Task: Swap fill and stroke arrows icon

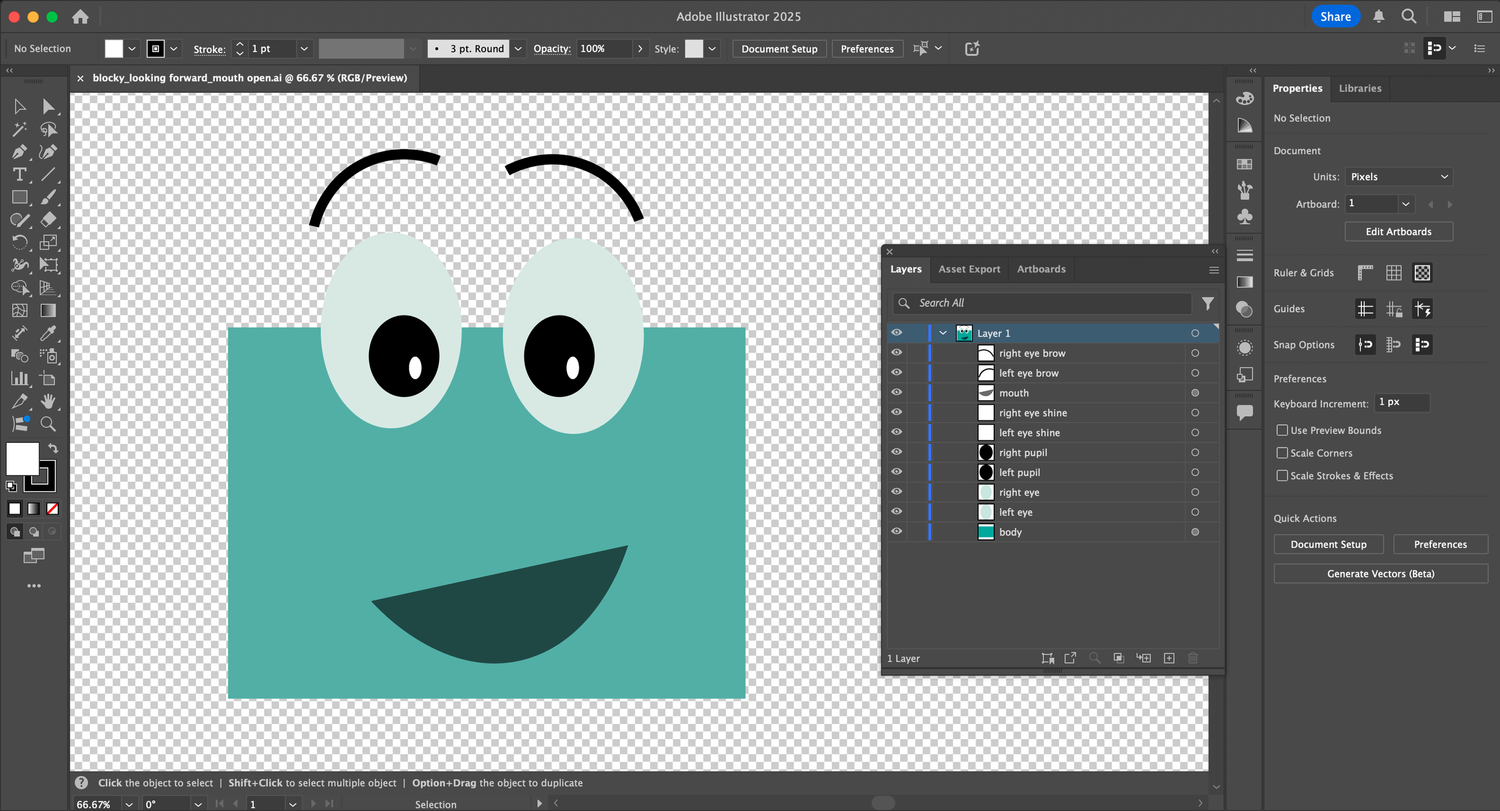Action: coord(53,449)
